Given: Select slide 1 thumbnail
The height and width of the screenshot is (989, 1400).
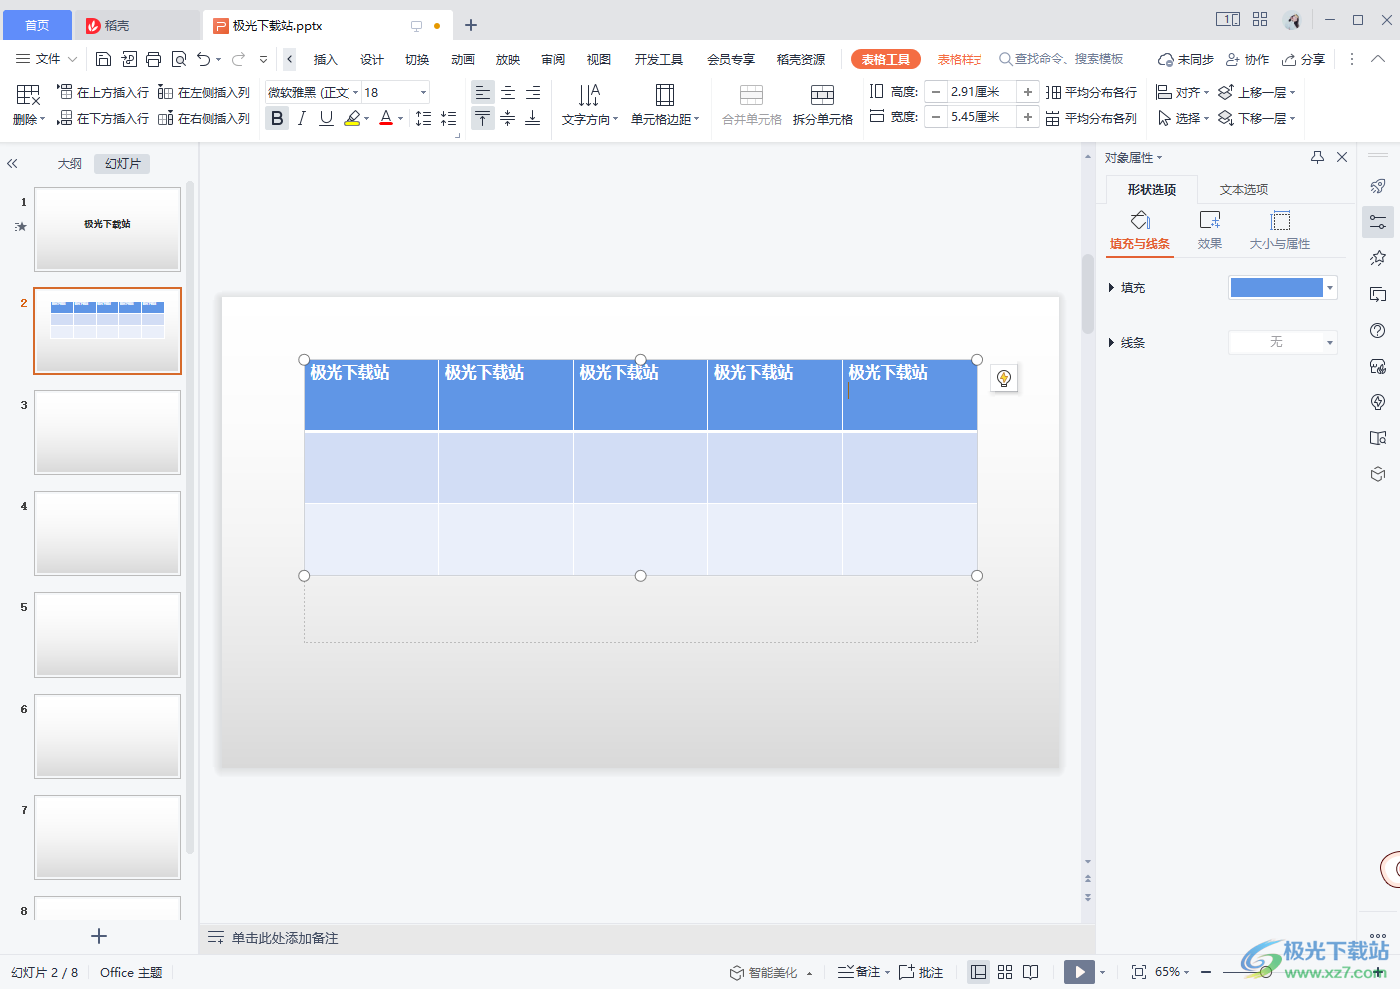Looking at the screenshot, I should (x=108, y=229).
